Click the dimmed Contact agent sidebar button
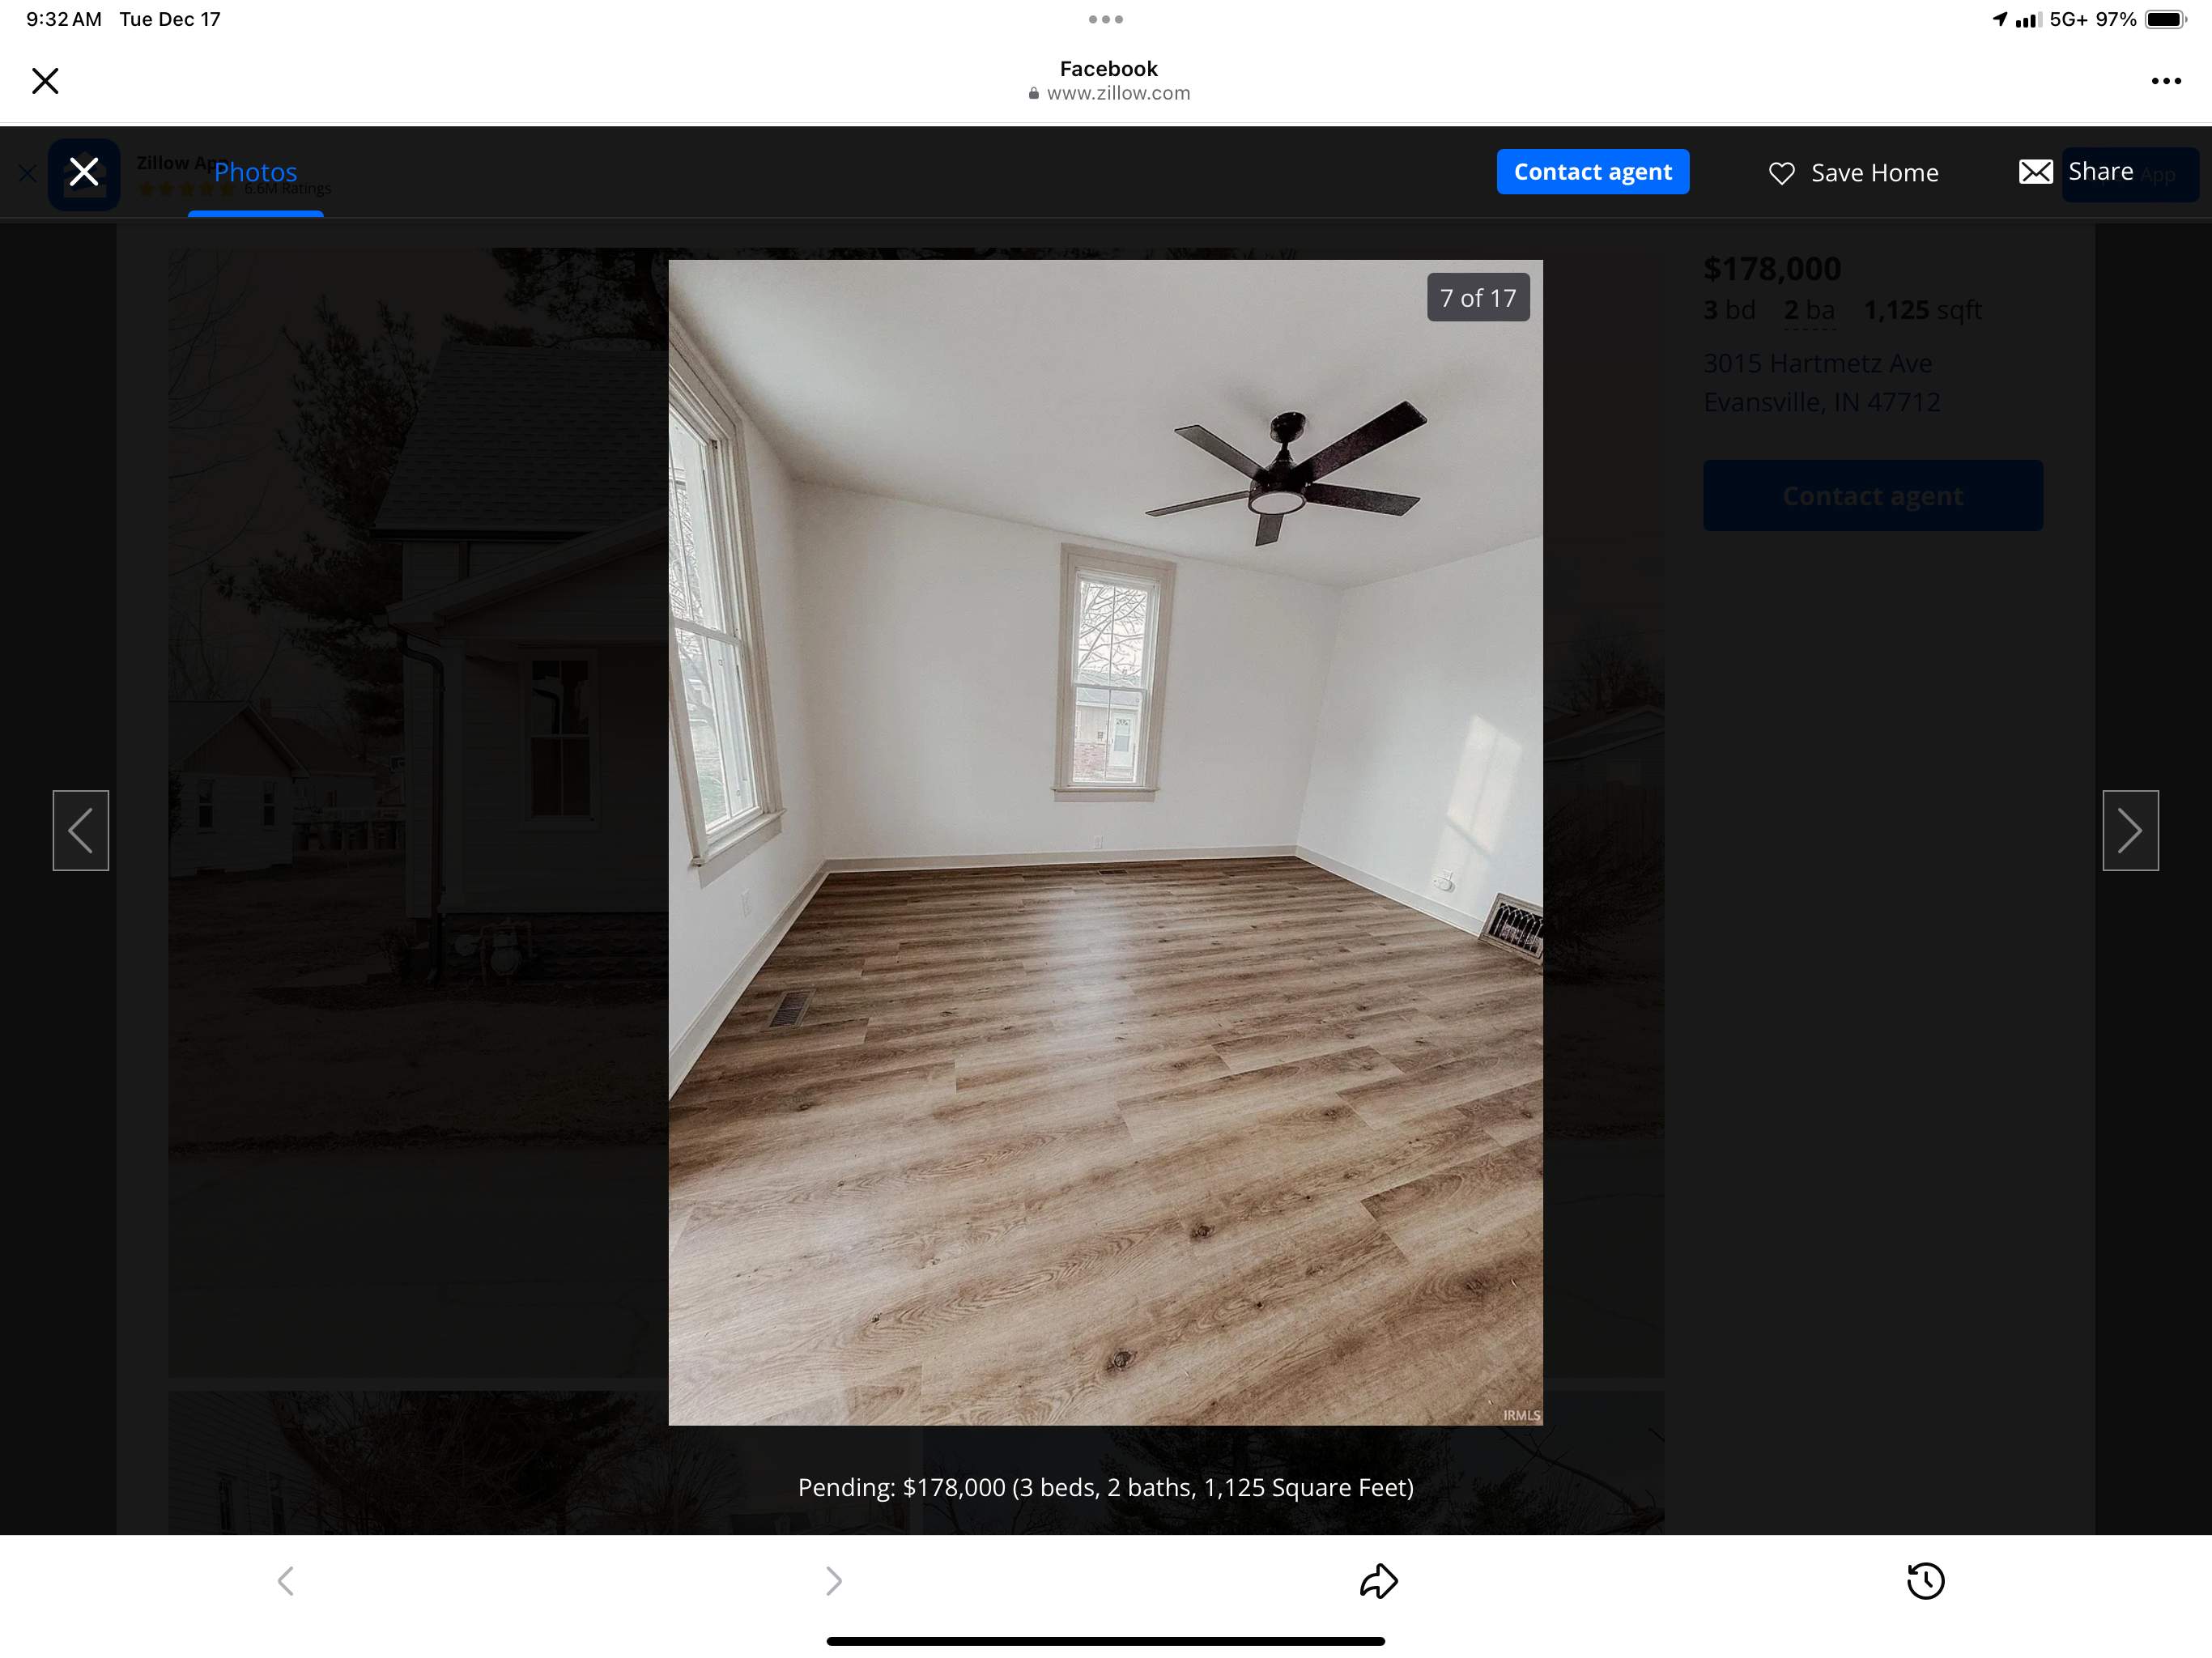 (x=1872, y=496)
